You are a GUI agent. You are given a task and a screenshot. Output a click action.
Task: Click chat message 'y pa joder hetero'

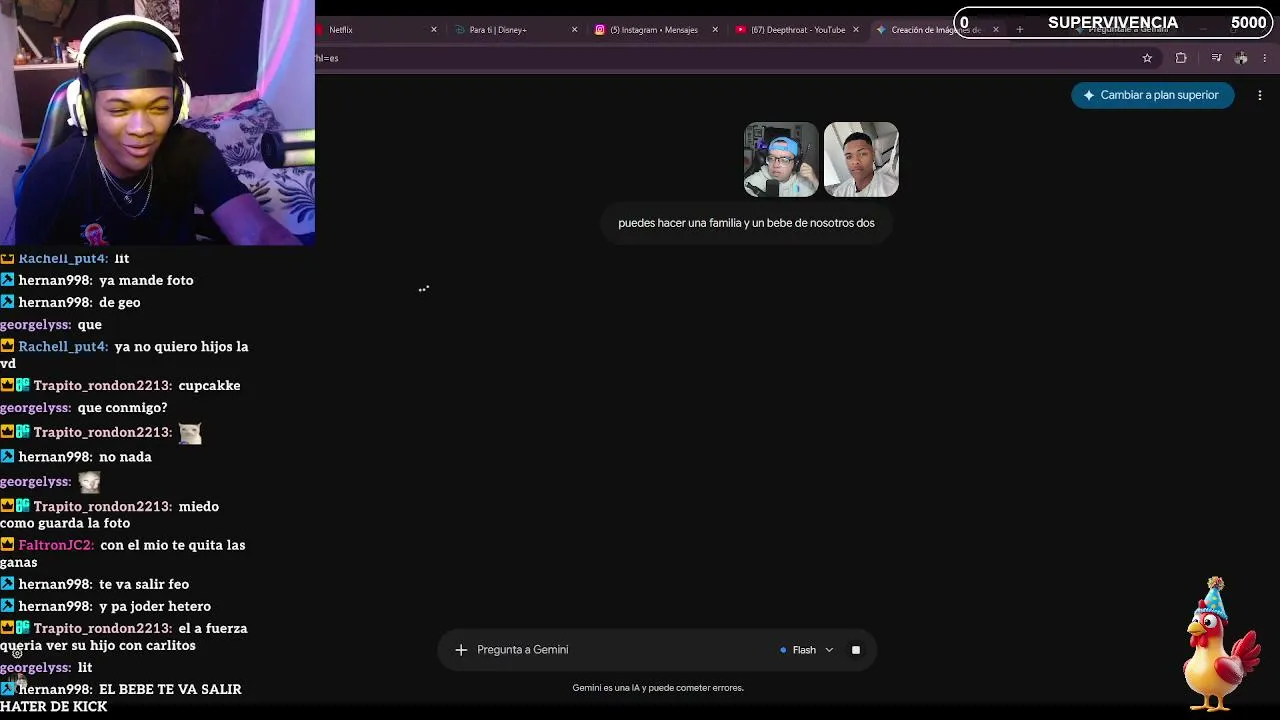click(x=155, y=606)
